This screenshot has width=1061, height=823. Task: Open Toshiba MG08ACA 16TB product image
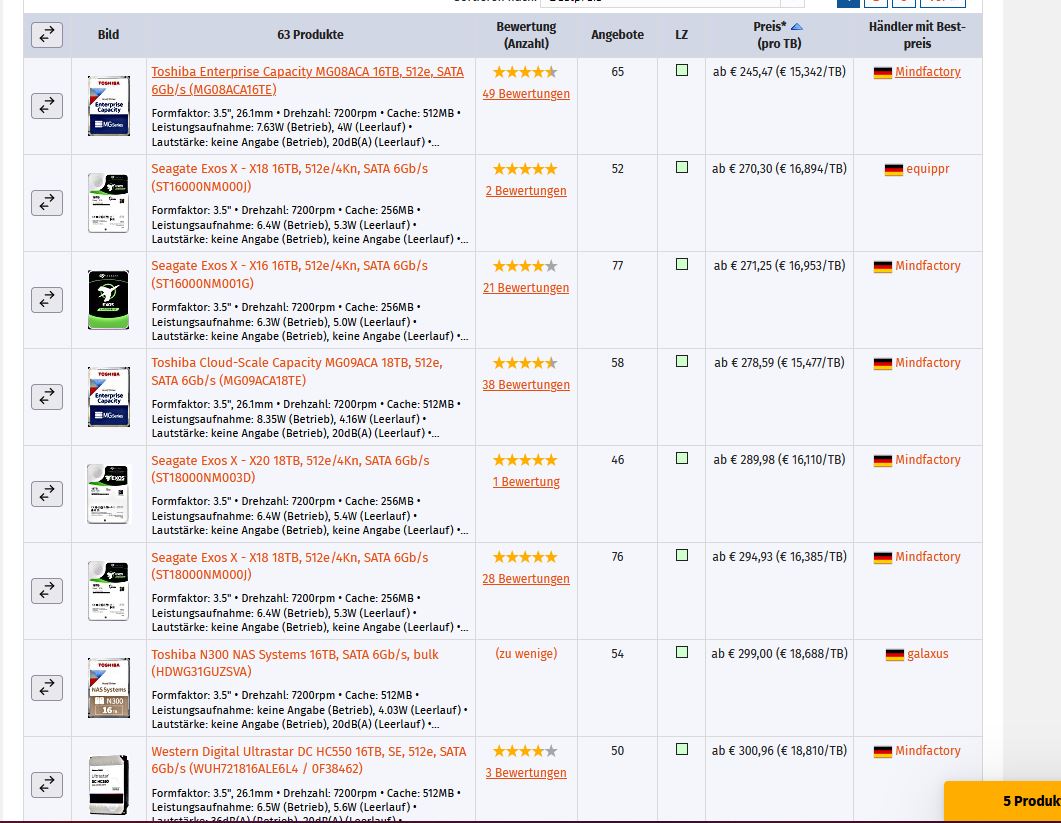108,106
